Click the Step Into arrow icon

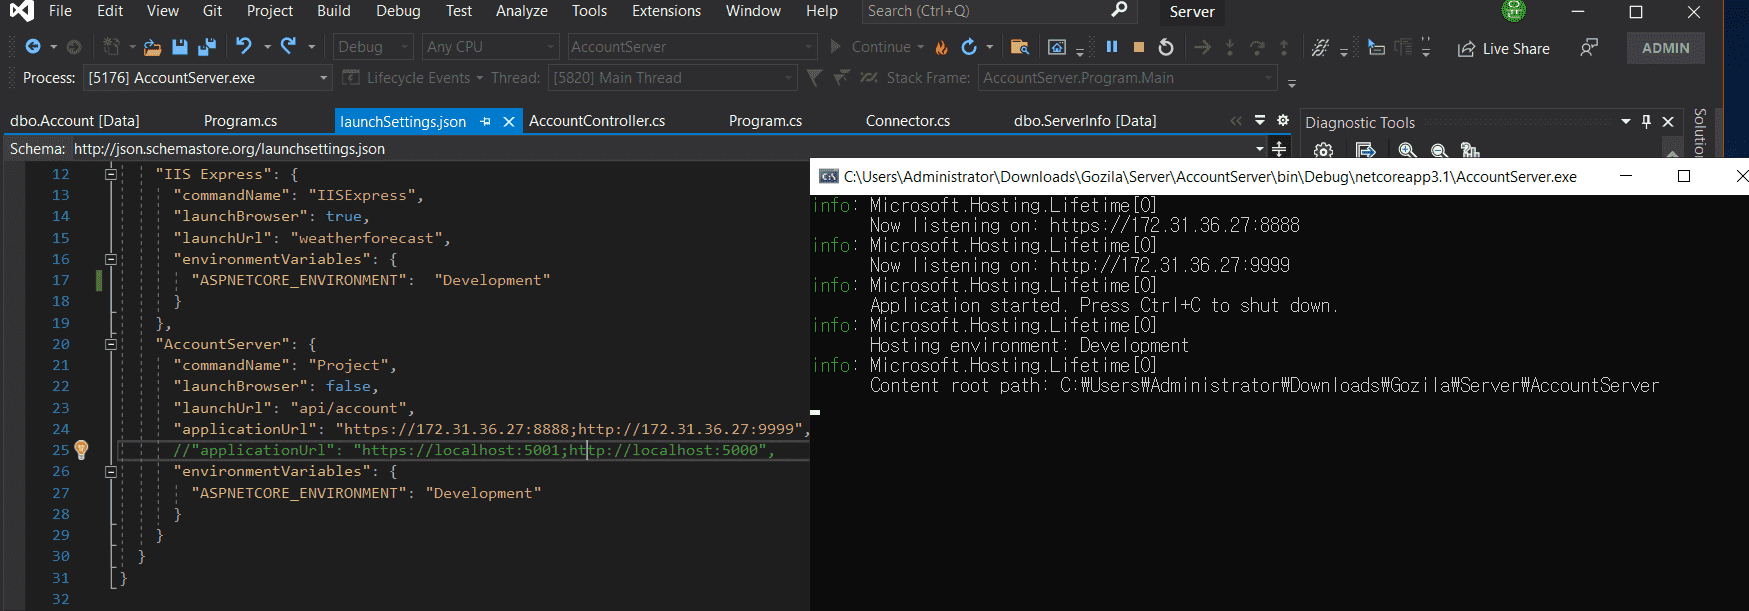(x=1230, y=47)
